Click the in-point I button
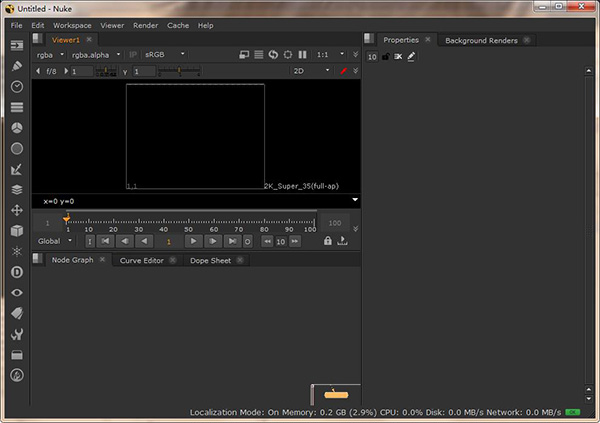 (x=90, y=242)
